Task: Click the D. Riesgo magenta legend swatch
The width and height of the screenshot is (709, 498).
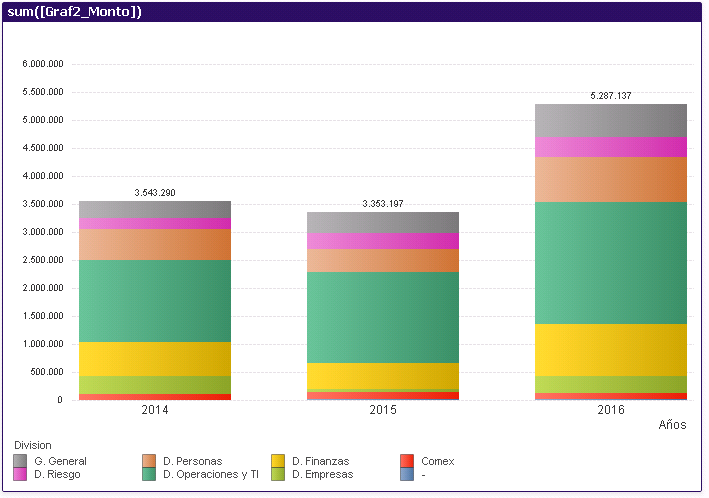Action: coord(20,474)
